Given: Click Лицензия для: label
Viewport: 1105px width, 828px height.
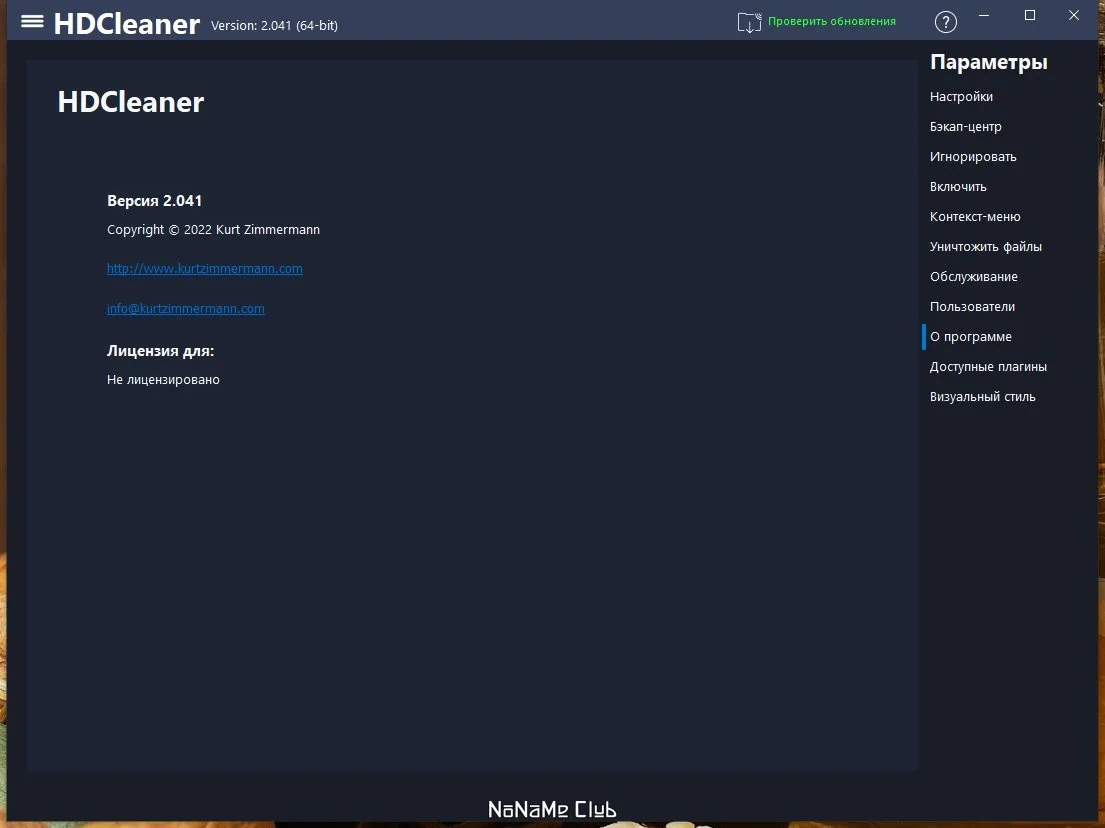Looking at the screenshot, I should (x=160, y=351).
